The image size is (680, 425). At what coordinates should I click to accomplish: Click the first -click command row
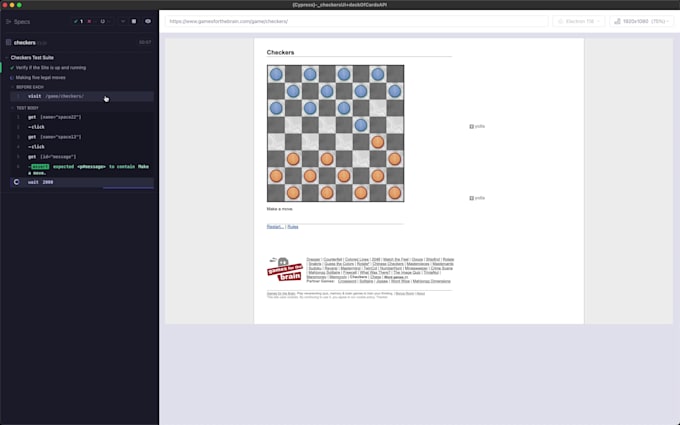point(82,127)
